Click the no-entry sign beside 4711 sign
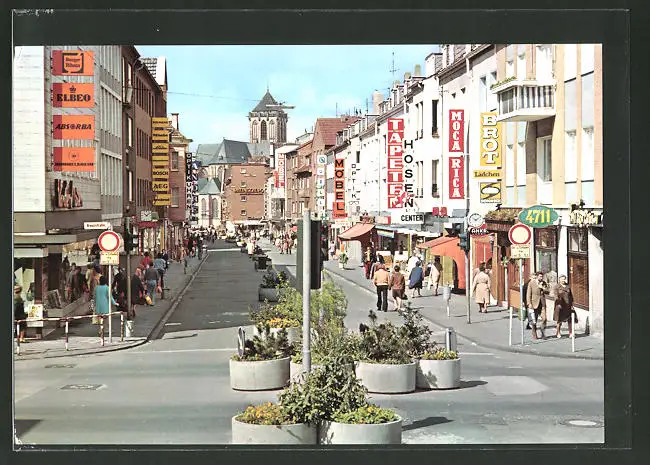 click(x=520, y=234)
